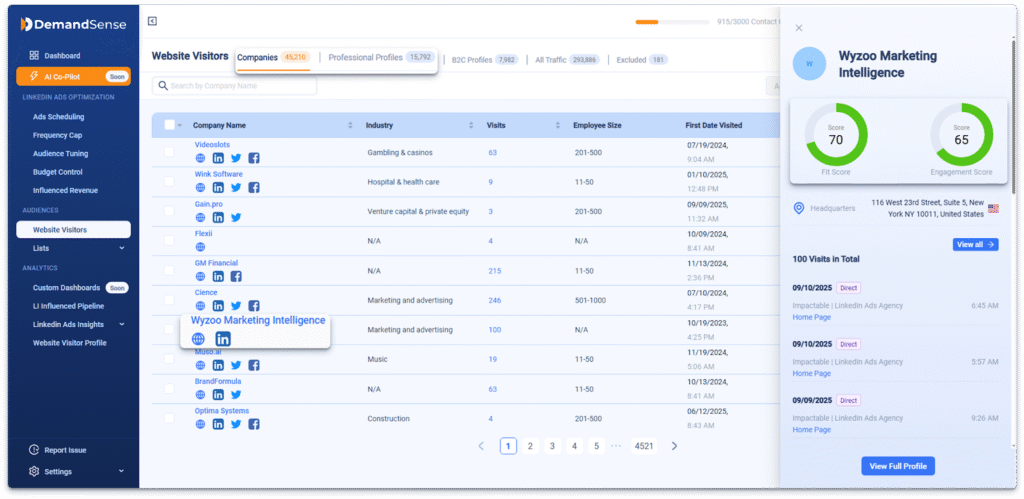
Task: Open Flexii website globe icon
Action: (200, 247)
